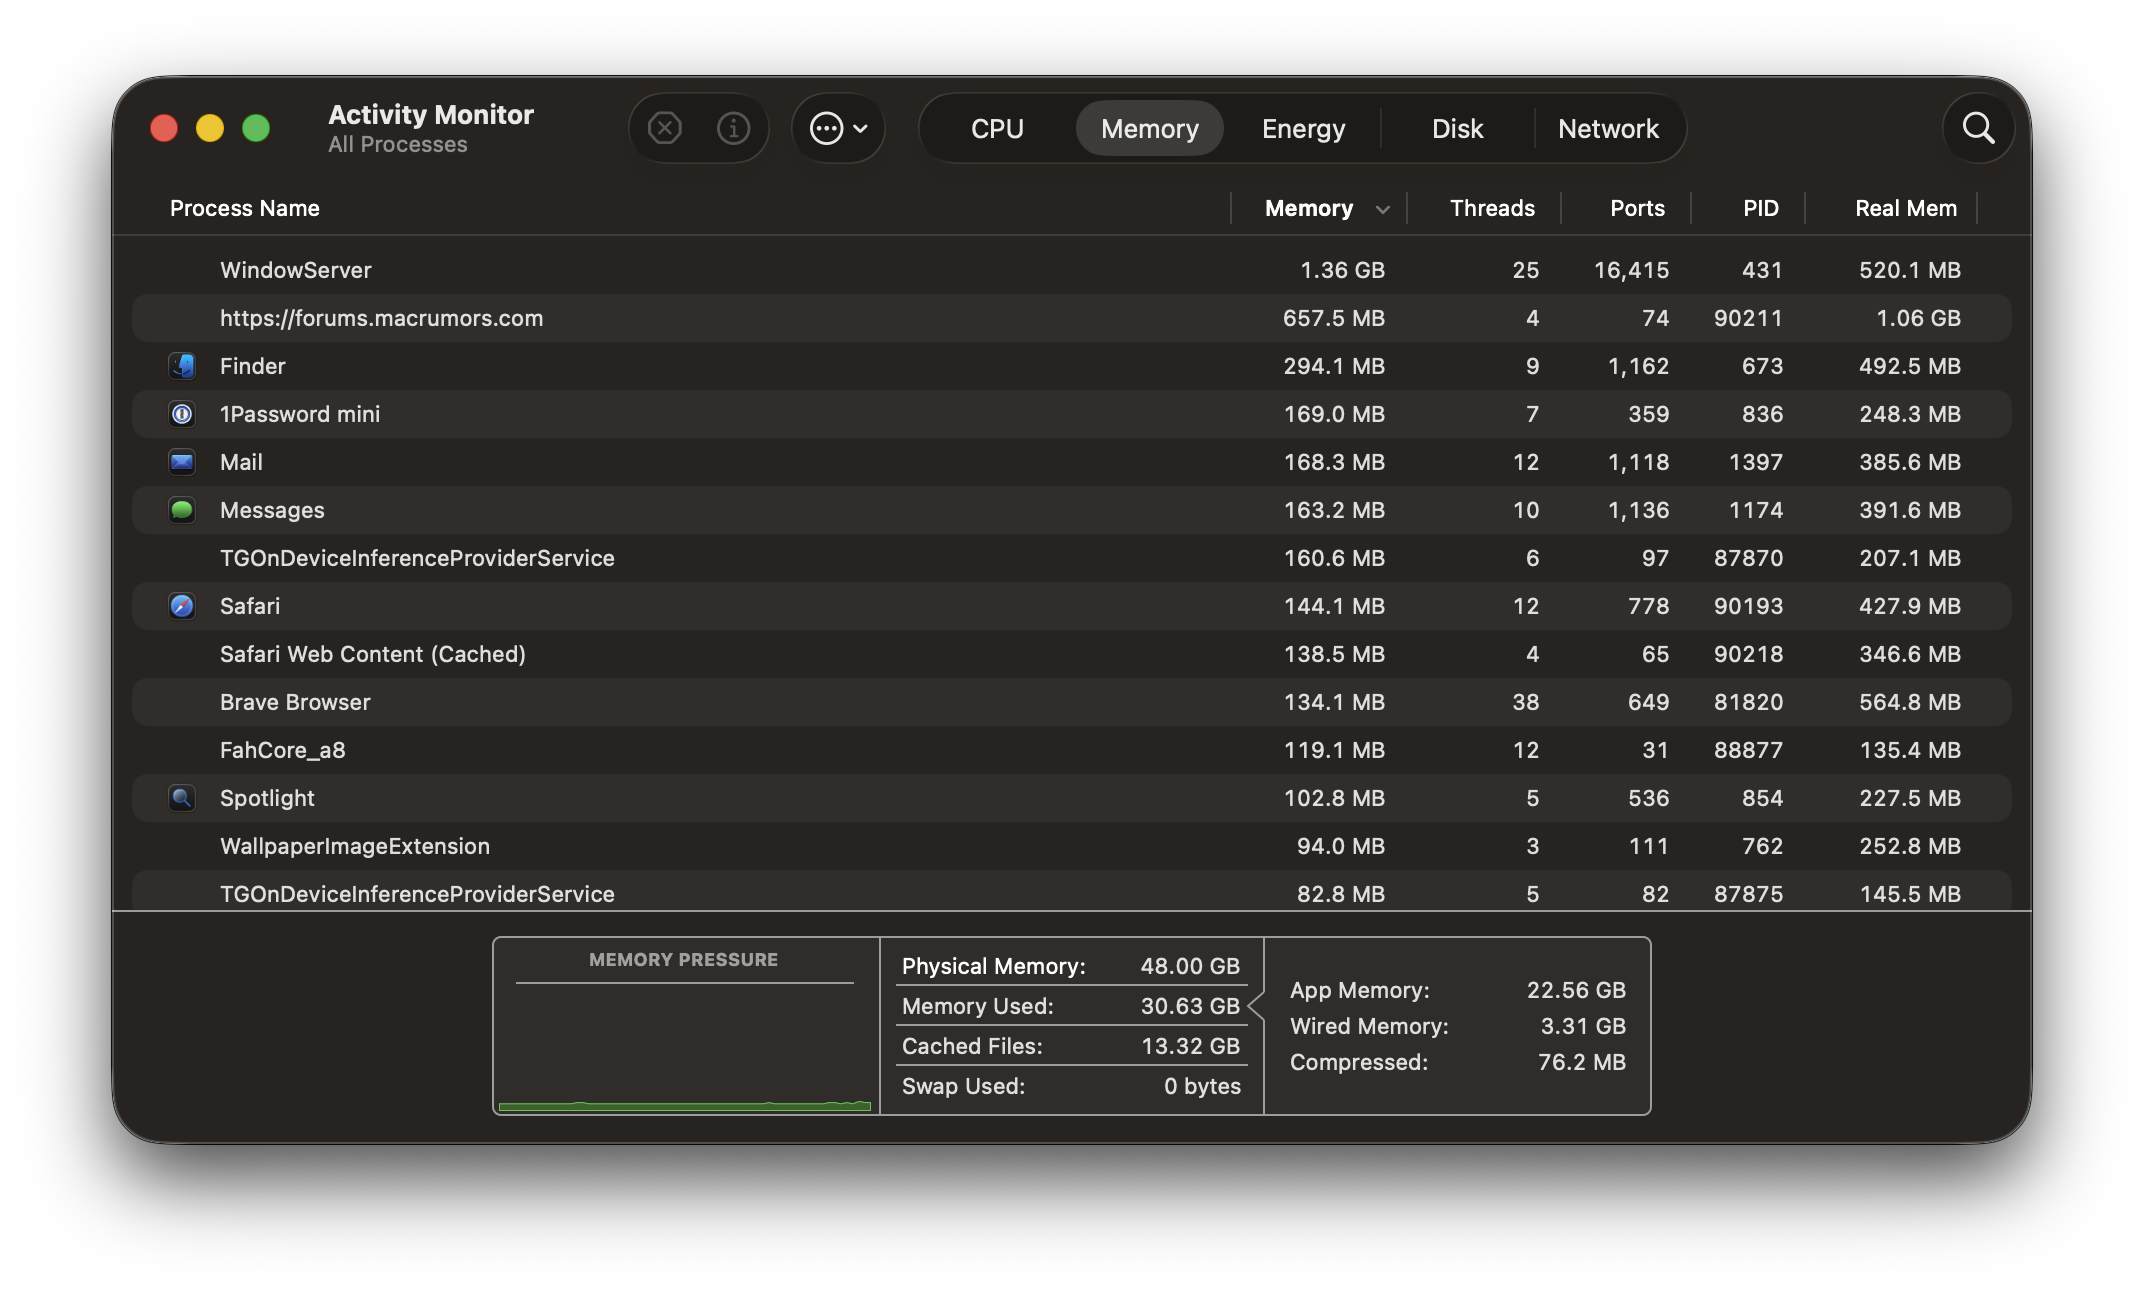Open the Disk tab
Screen dimensions: 2144x1292
pos(1457,128)
